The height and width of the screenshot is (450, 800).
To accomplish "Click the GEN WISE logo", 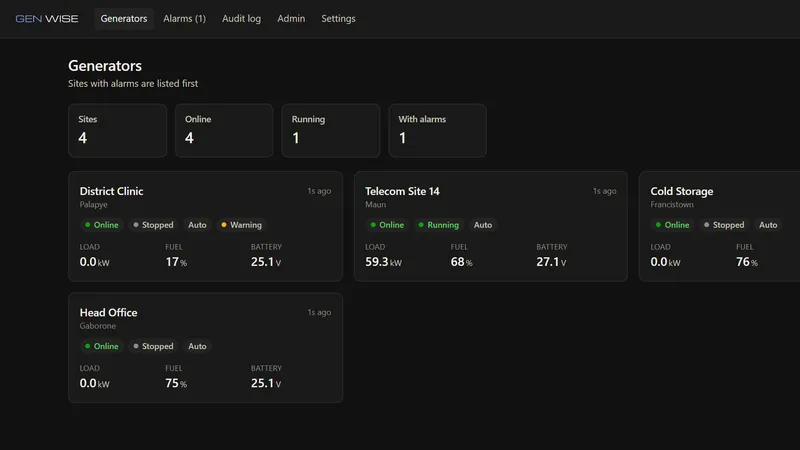I will [x=47, y=19].
